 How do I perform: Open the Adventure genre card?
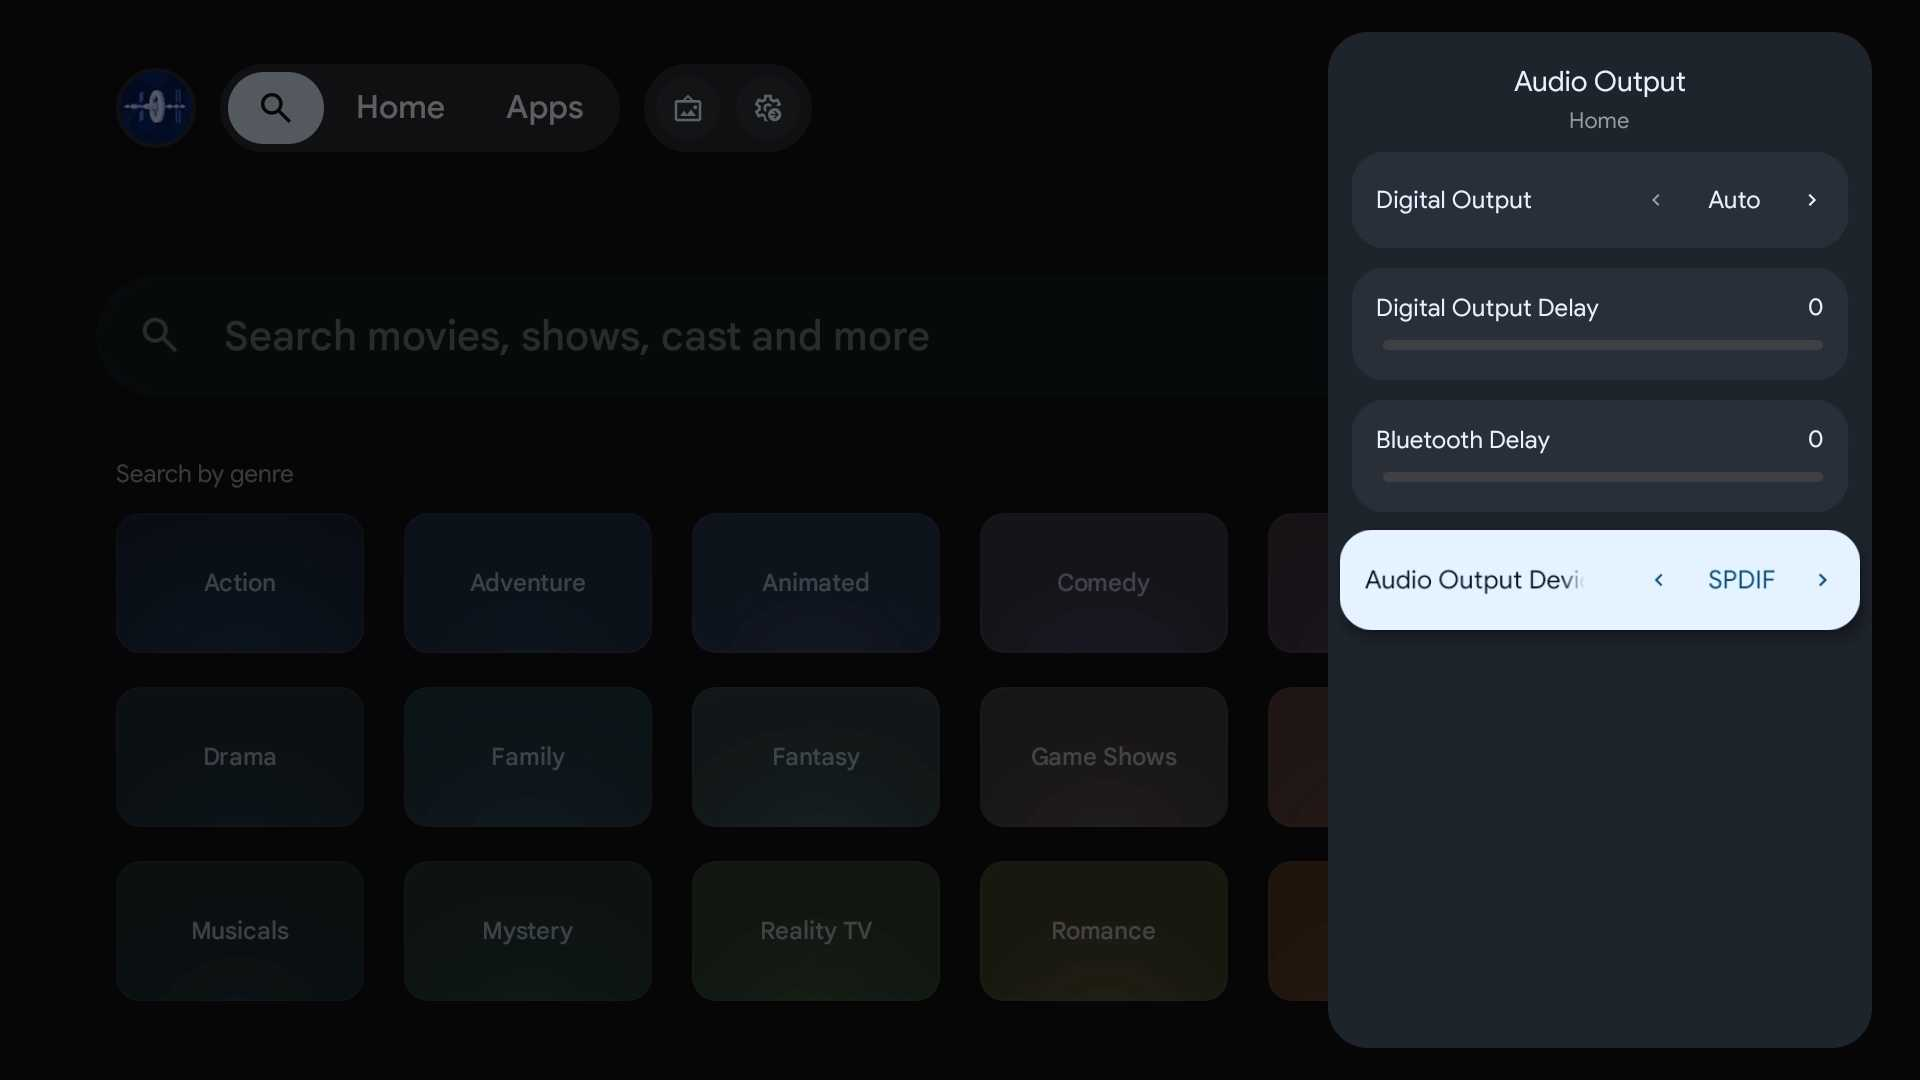point(528,583)
